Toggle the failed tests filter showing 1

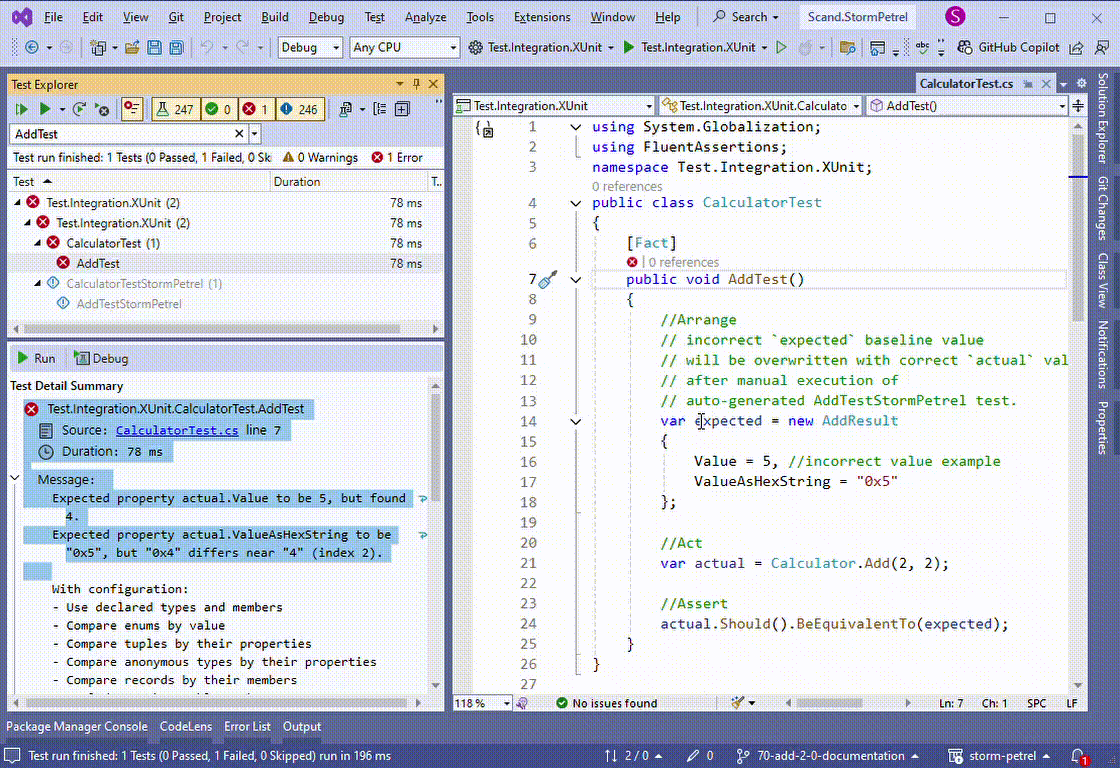[x=255, y=109]
